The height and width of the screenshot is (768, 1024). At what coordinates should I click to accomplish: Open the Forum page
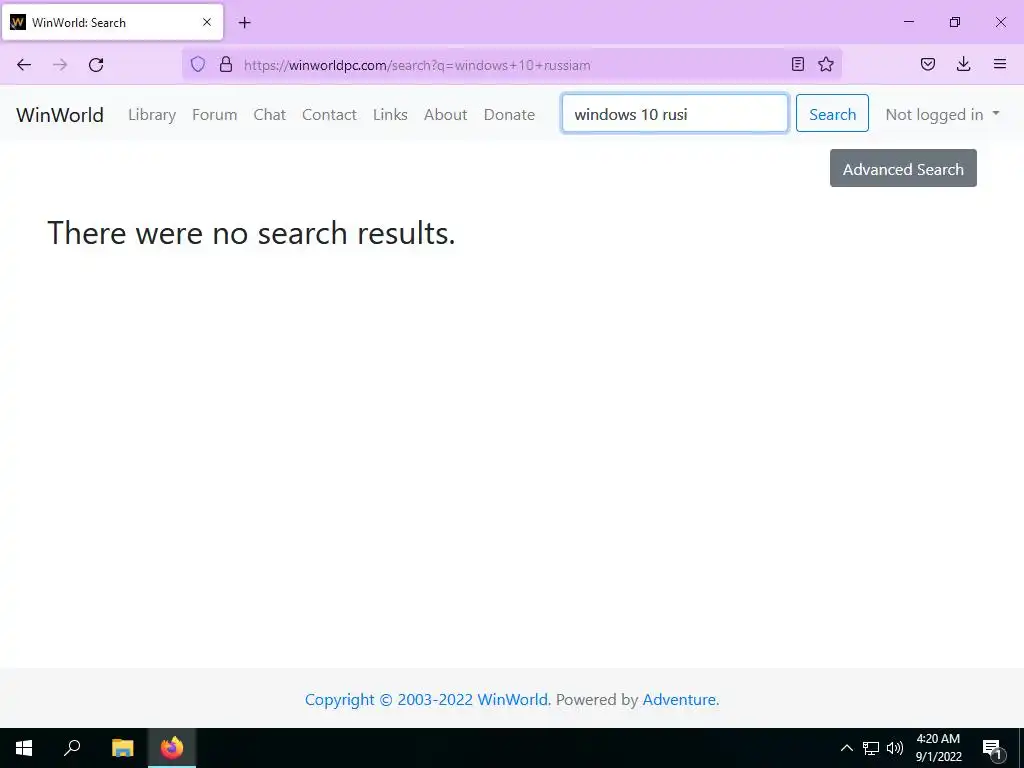(214, 115)
